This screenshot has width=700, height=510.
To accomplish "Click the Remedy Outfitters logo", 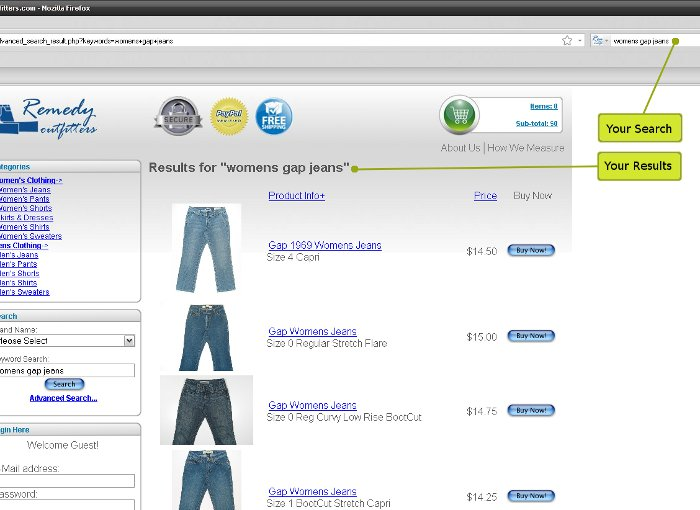I will tap(48, 117).
